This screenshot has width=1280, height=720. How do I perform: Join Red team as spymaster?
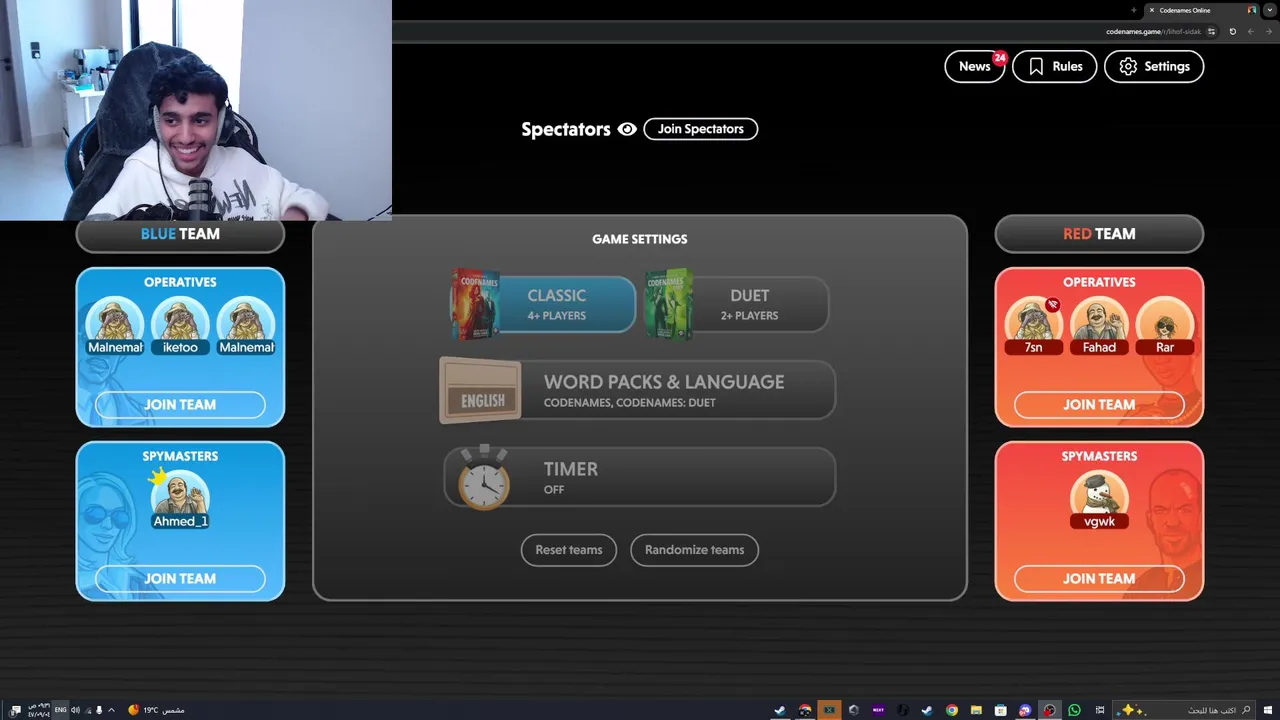pyautogui.click(x=1099, y=579)
